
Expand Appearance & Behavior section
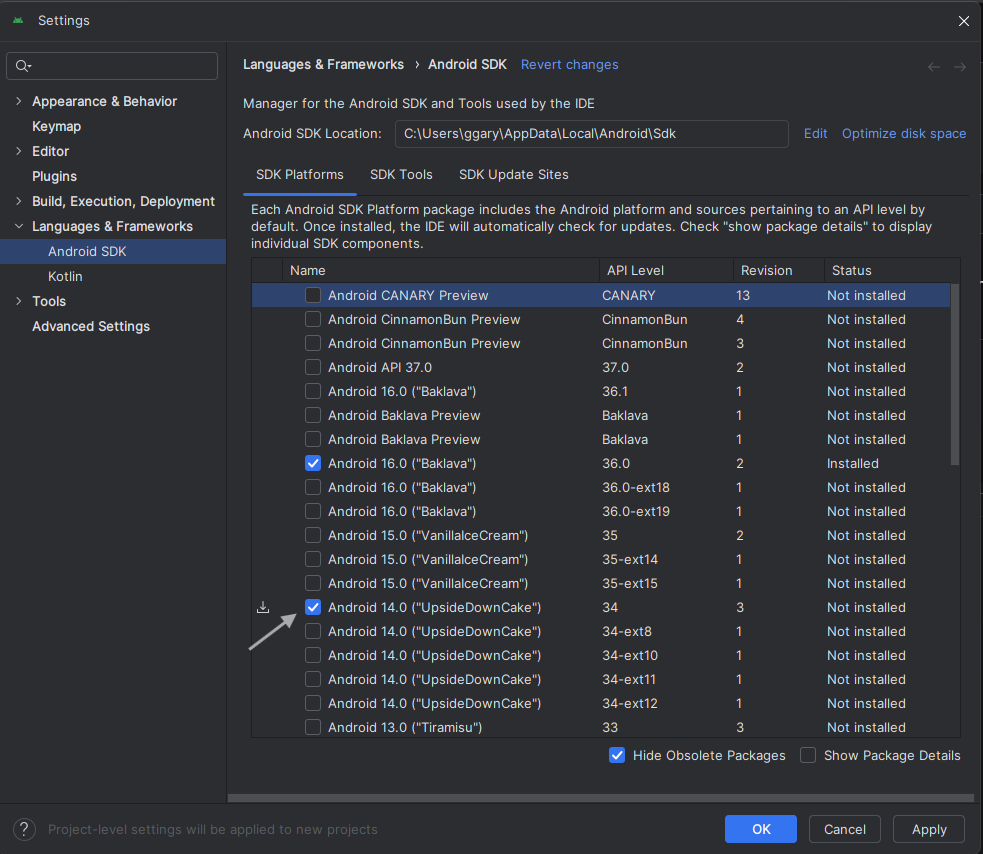tap(18, 101)
